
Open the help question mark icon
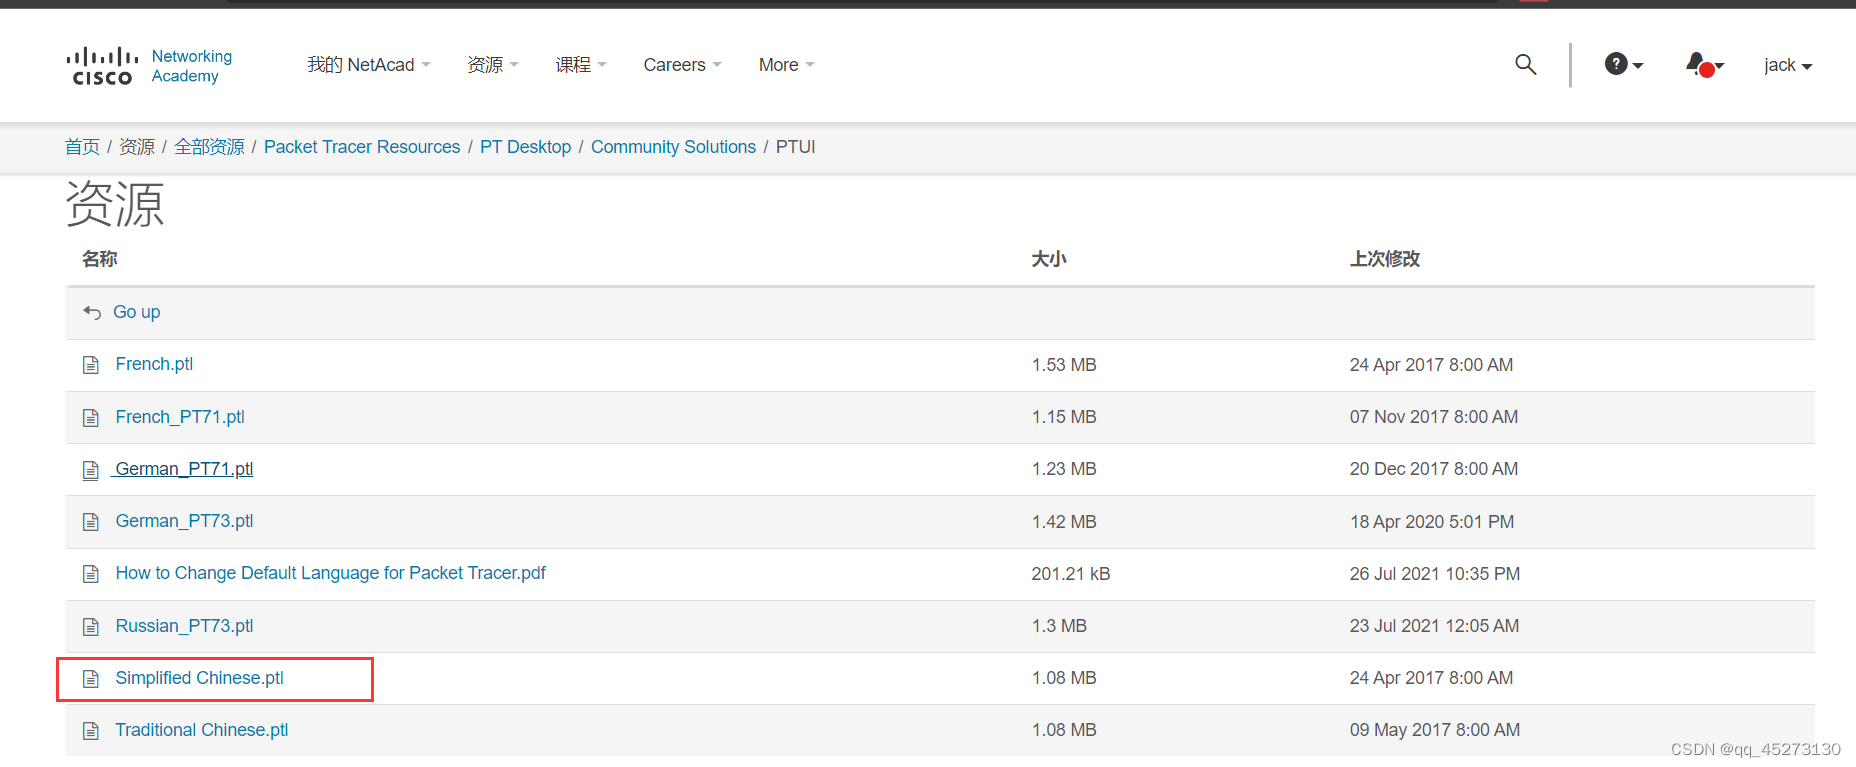coord(1616,64)
